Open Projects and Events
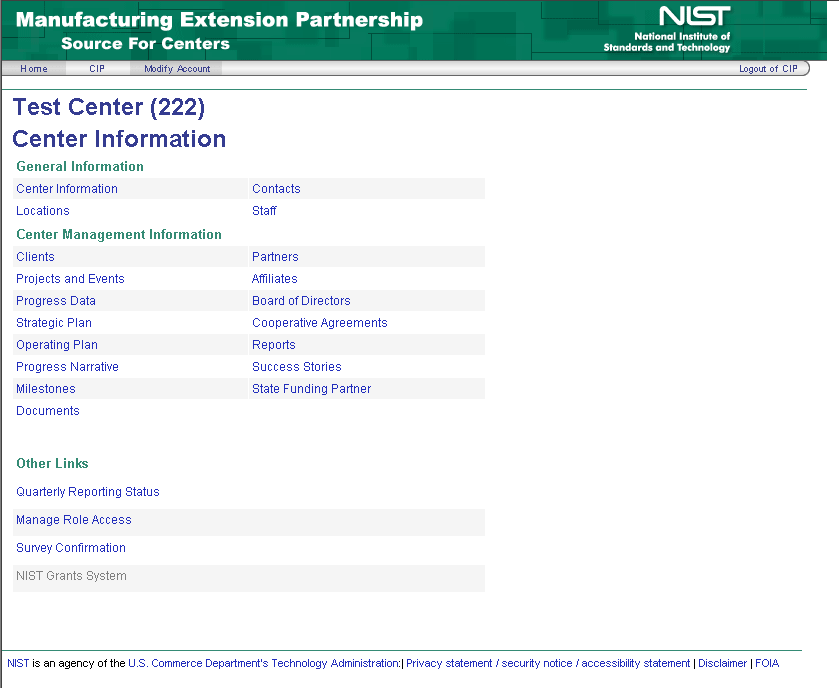The width and height of the screenshot is (839, 688). [70, 279]
